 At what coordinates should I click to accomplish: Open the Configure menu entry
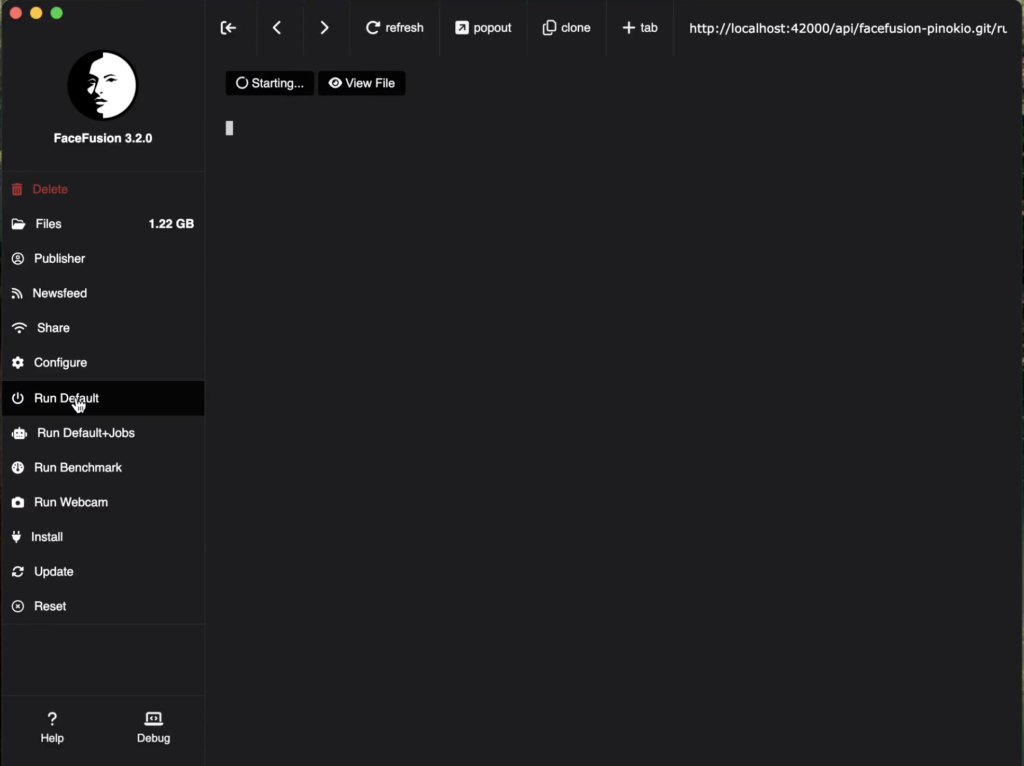[x=103, y=362]
